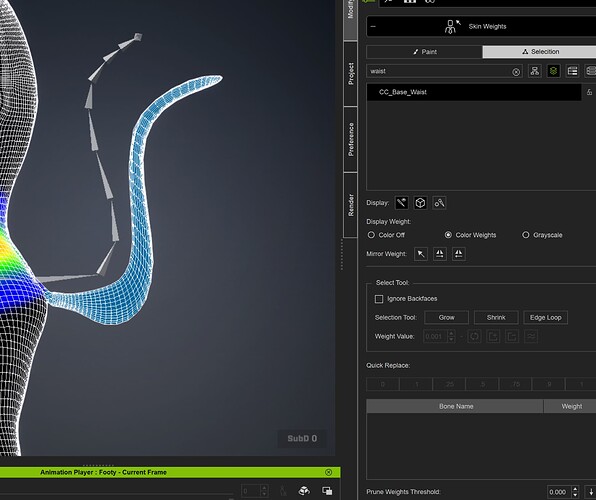Click the Animation Player Footy title text
The height and width of the screenshot is (500, 596).
(103, 472)
